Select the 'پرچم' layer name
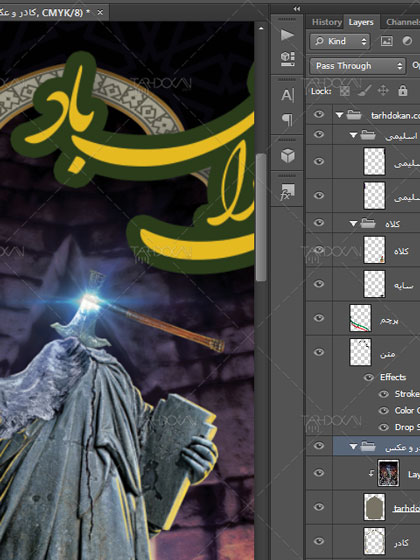This screenshot has width=420, height=560. (389, 320)
